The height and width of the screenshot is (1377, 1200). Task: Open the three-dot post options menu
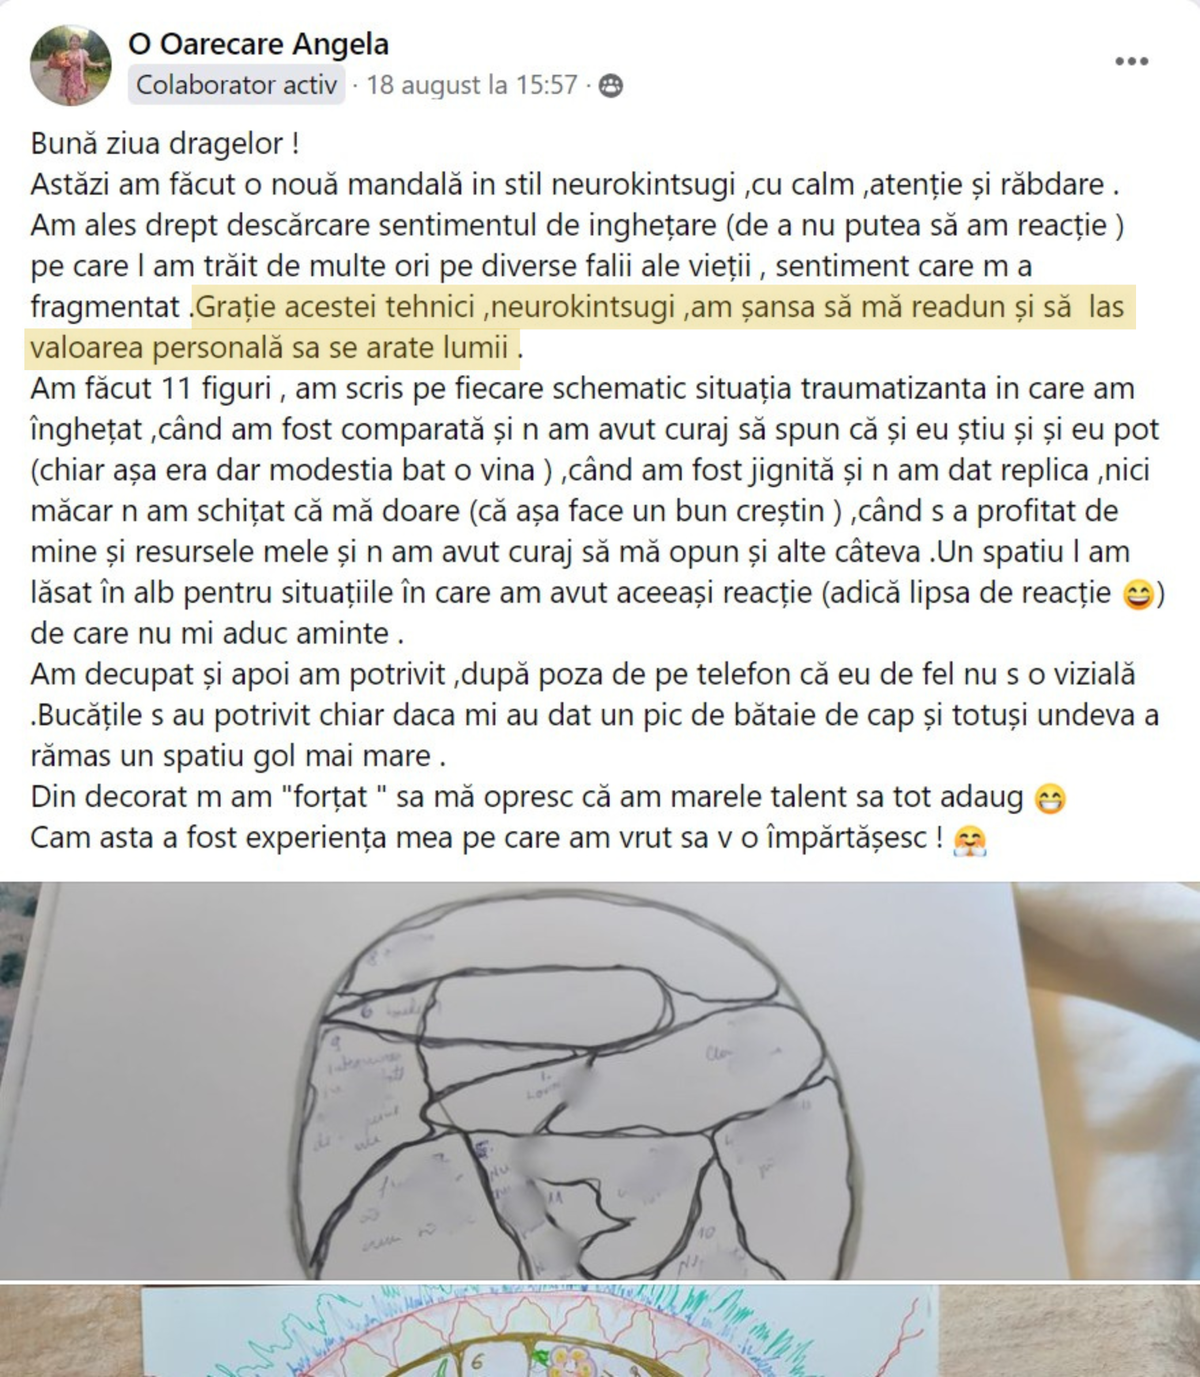point(1131,62)
